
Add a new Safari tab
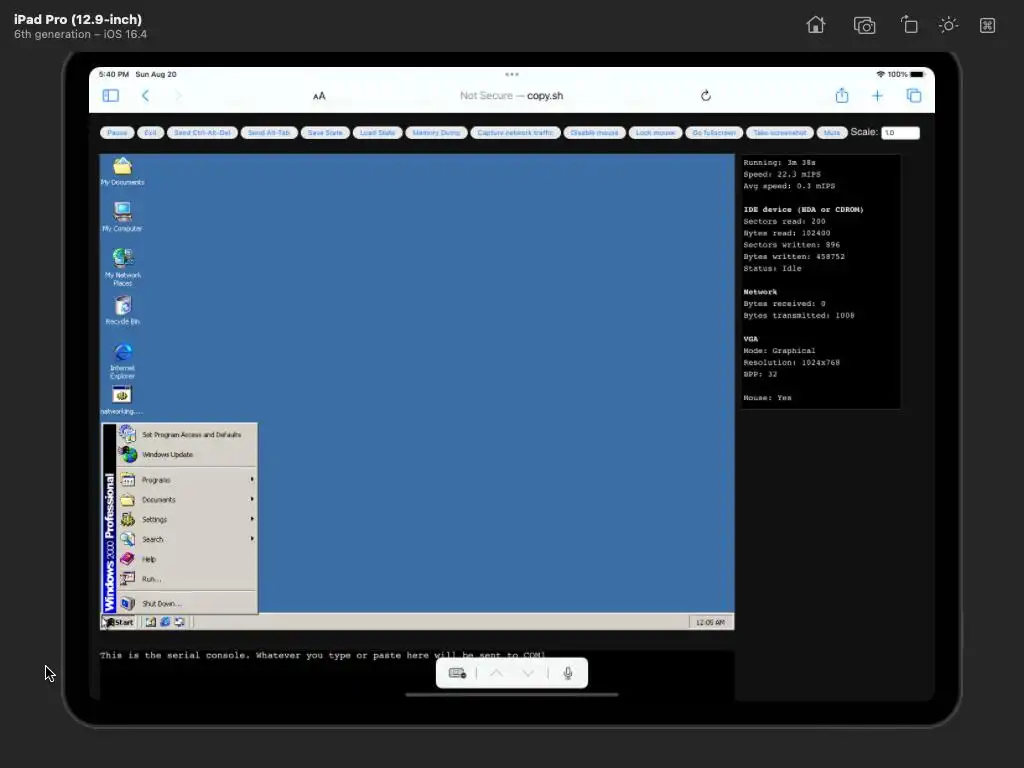coord(877,96)
